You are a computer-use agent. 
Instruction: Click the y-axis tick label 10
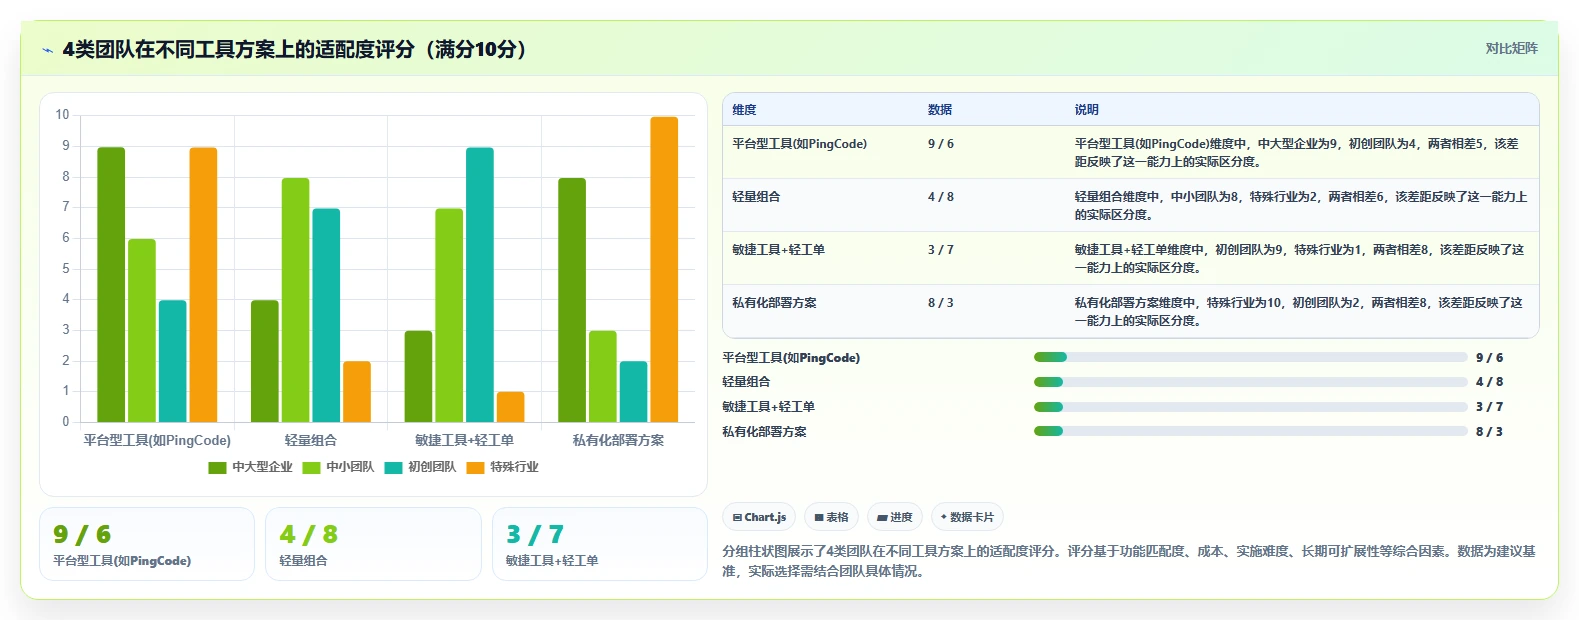point(63,115)
